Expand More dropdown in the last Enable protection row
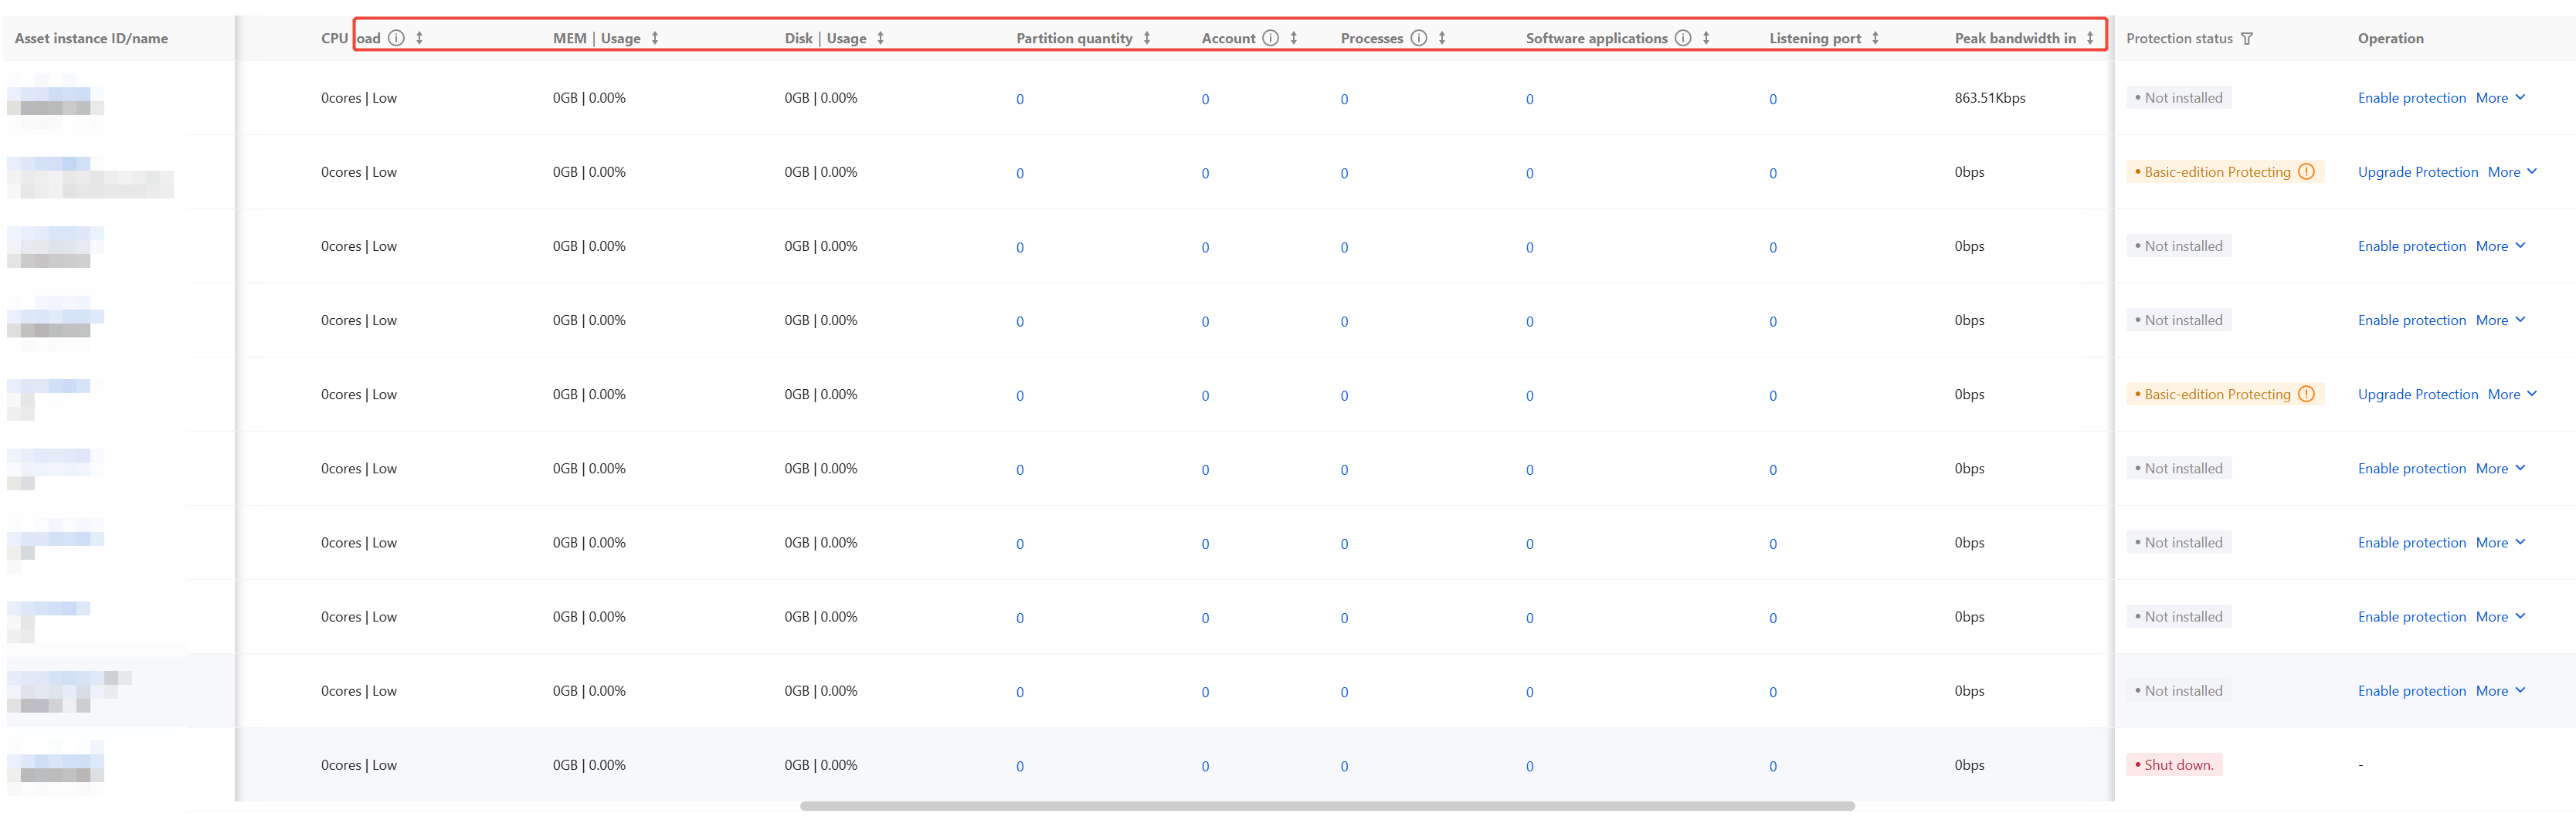The height and width of the screenshot is (820, 2576). 2501,691
